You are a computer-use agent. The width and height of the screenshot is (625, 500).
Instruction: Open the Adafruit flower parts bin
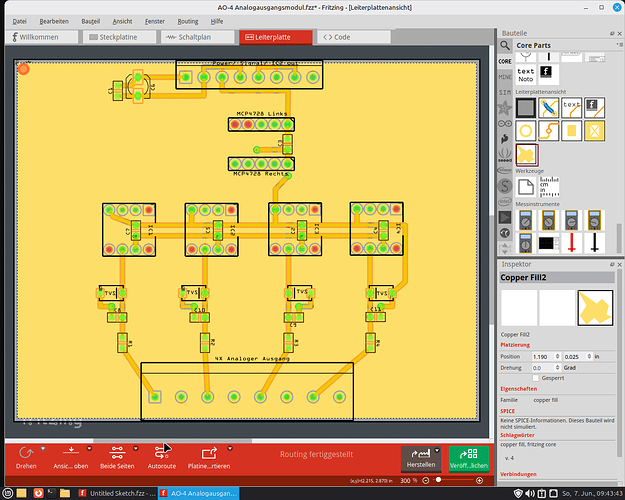click(505, 108)
